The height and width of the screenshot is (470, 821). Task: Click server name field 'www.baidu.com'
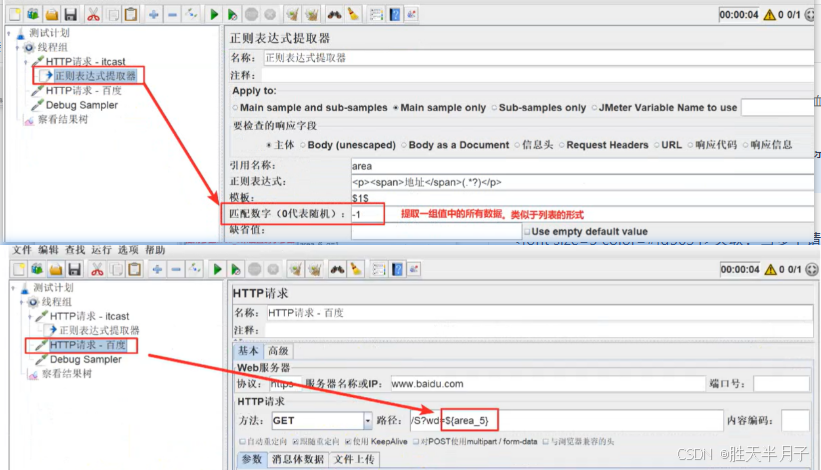point(548,384)
